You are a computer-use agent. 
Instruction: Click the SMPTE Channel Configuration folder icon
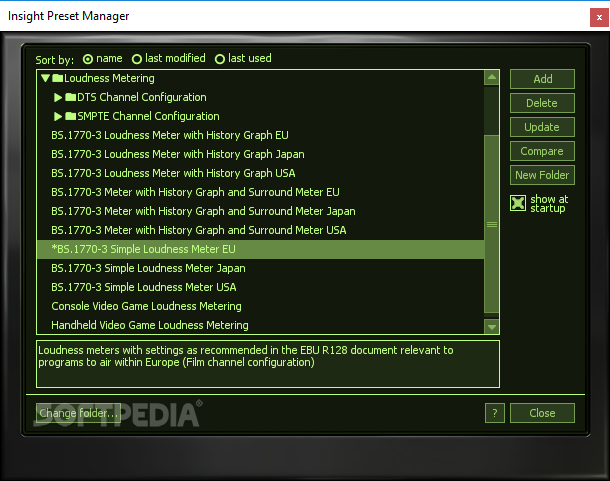(70, 116)
